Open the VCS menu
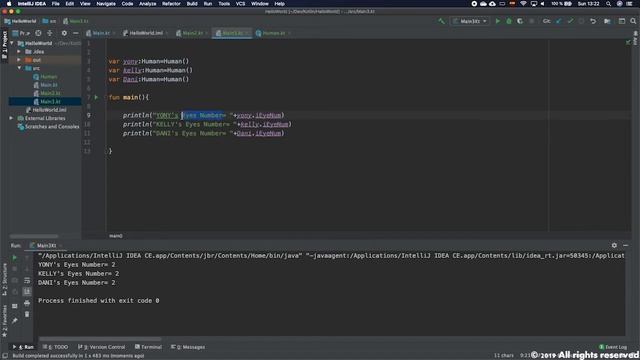640x360 pixels. click(240, 4)
